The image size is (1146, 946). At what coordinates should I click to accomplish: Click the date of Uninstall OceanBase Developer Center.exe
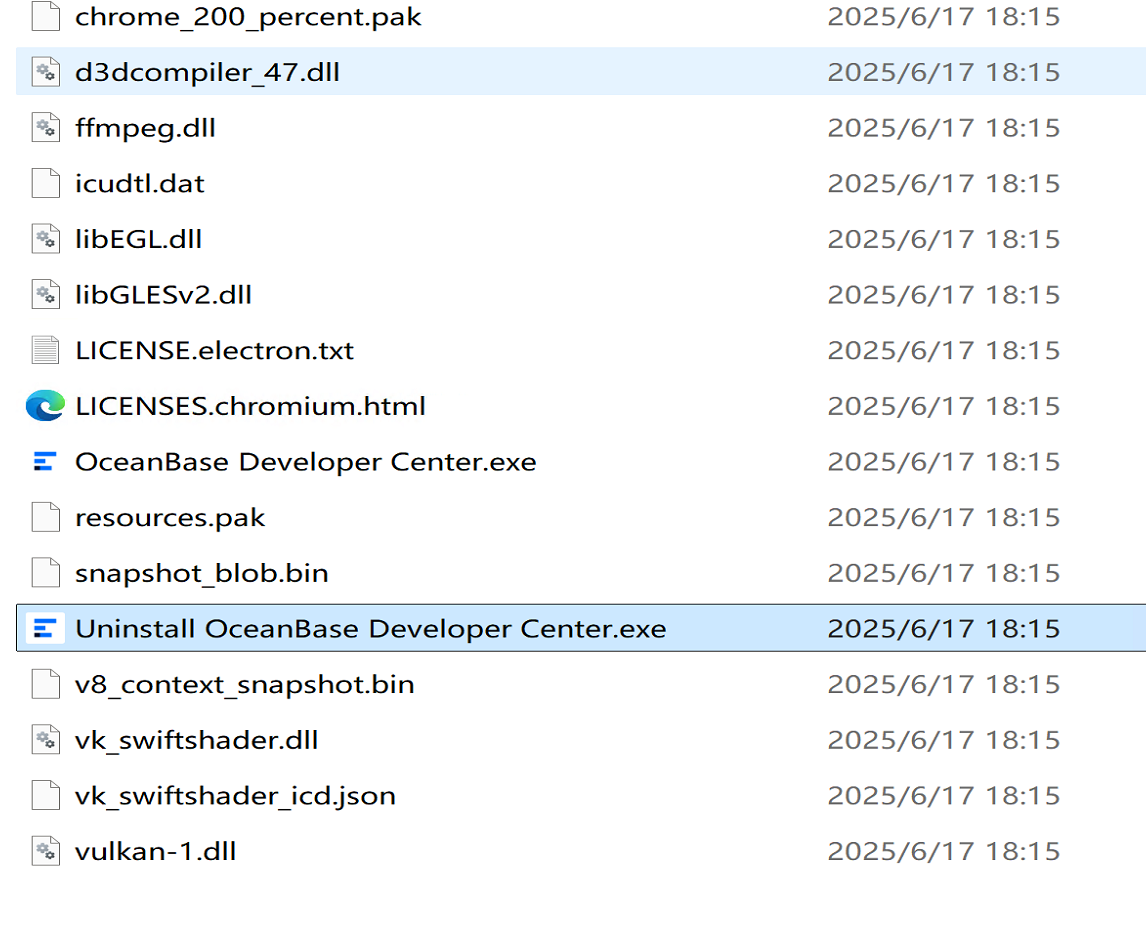944,629
